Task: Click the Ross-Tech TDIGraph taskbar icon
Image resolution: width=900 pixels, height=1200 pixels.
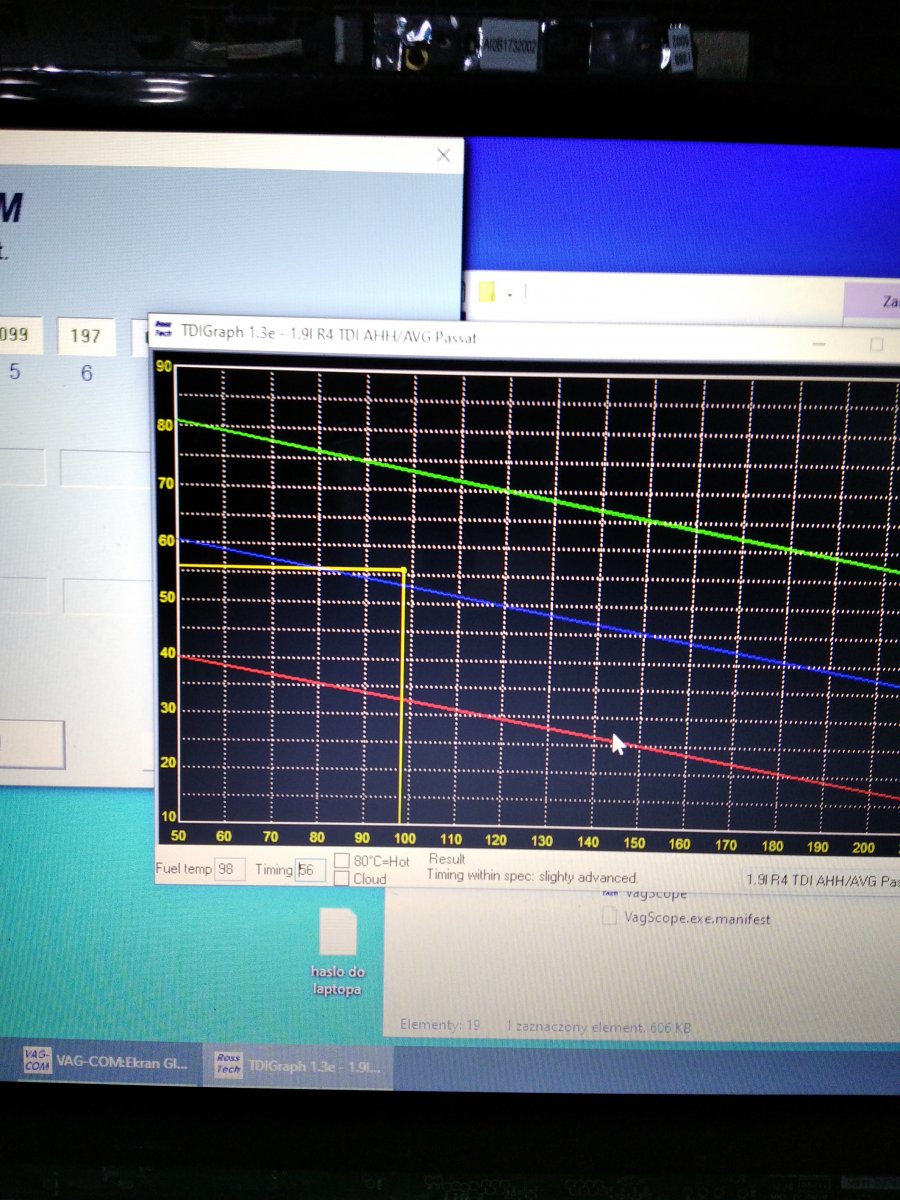Action: pyautogui.click(x=228, y=1064)
